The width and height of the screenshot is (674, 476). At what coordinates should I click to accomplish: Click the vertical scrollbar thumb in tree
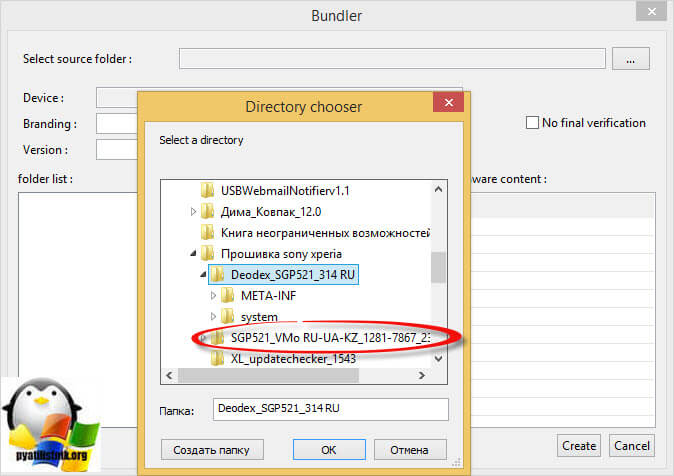[x=438, y=267]
